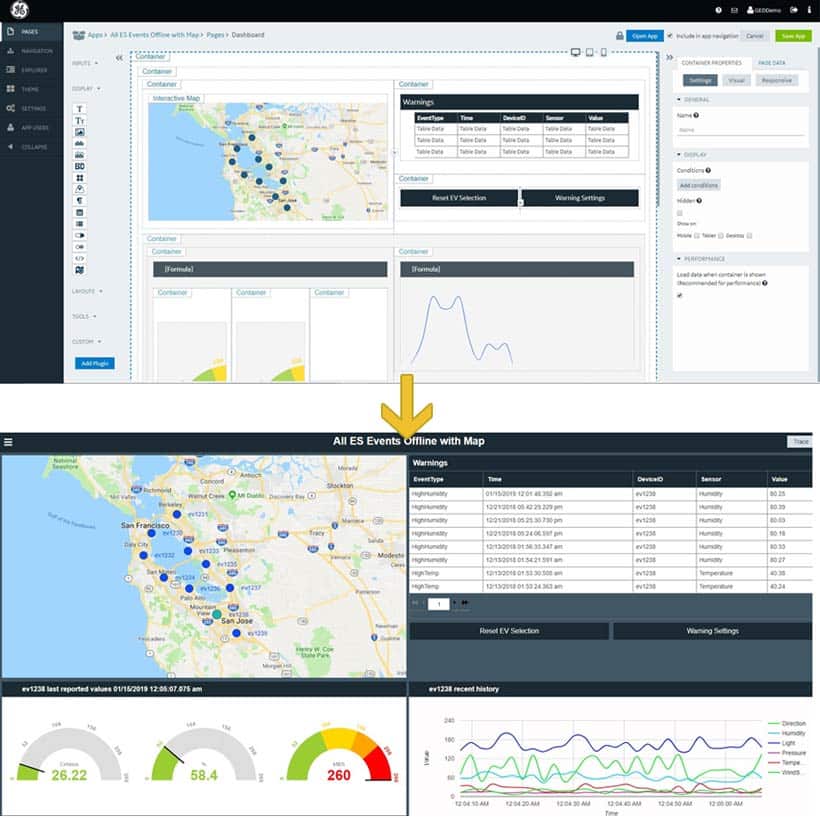820x820 pixels.
Task: Switch to mobile phone preview icon
Action: (x=603, y=52)
